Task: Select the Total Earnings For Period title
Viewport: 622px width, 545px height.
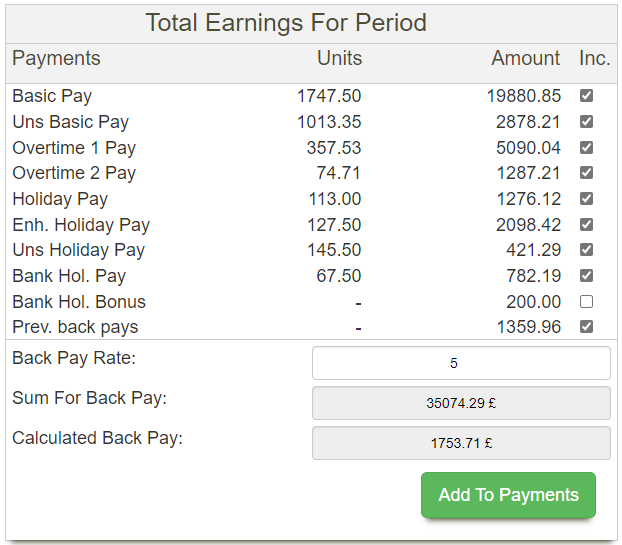Action: pos(286,22)
